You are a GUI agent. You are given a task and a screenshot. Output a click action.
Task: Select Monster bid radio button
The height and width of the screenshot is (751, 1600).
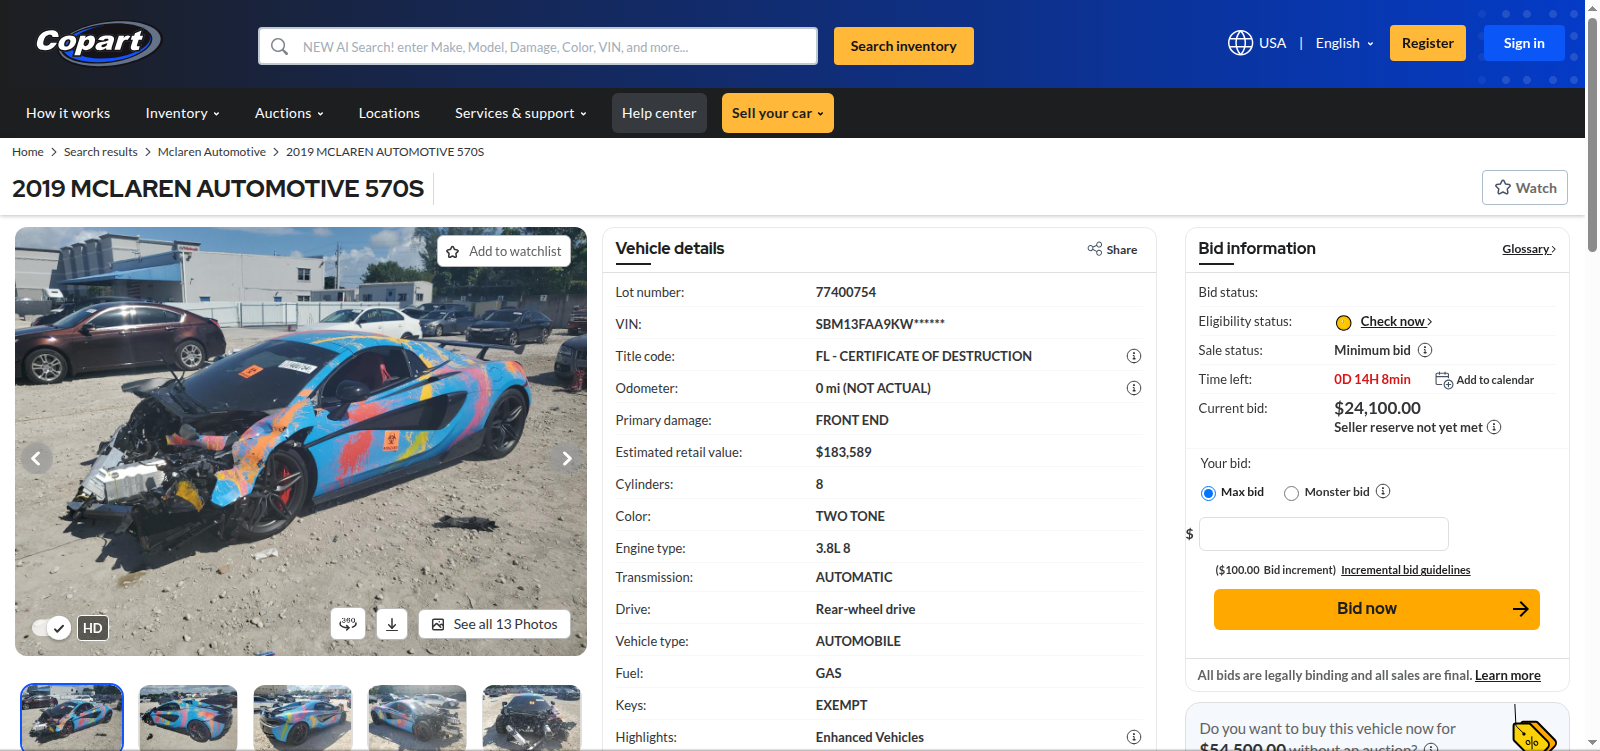click(x=1291, y=493)
